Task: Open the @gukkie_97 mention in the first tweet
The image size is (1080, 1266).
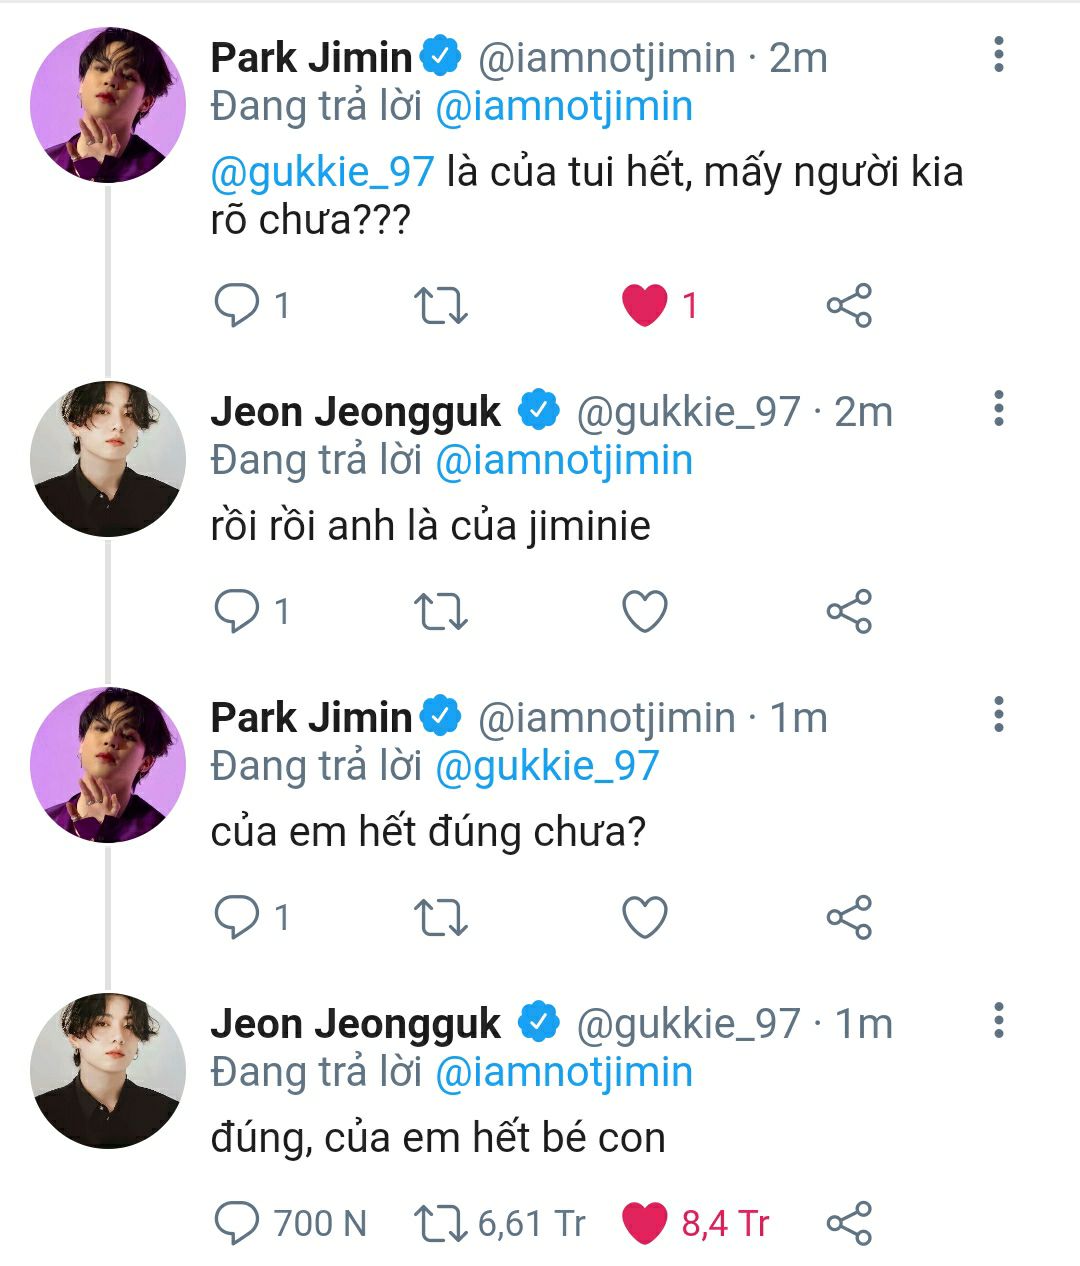Action: click(x=322, y=172)
